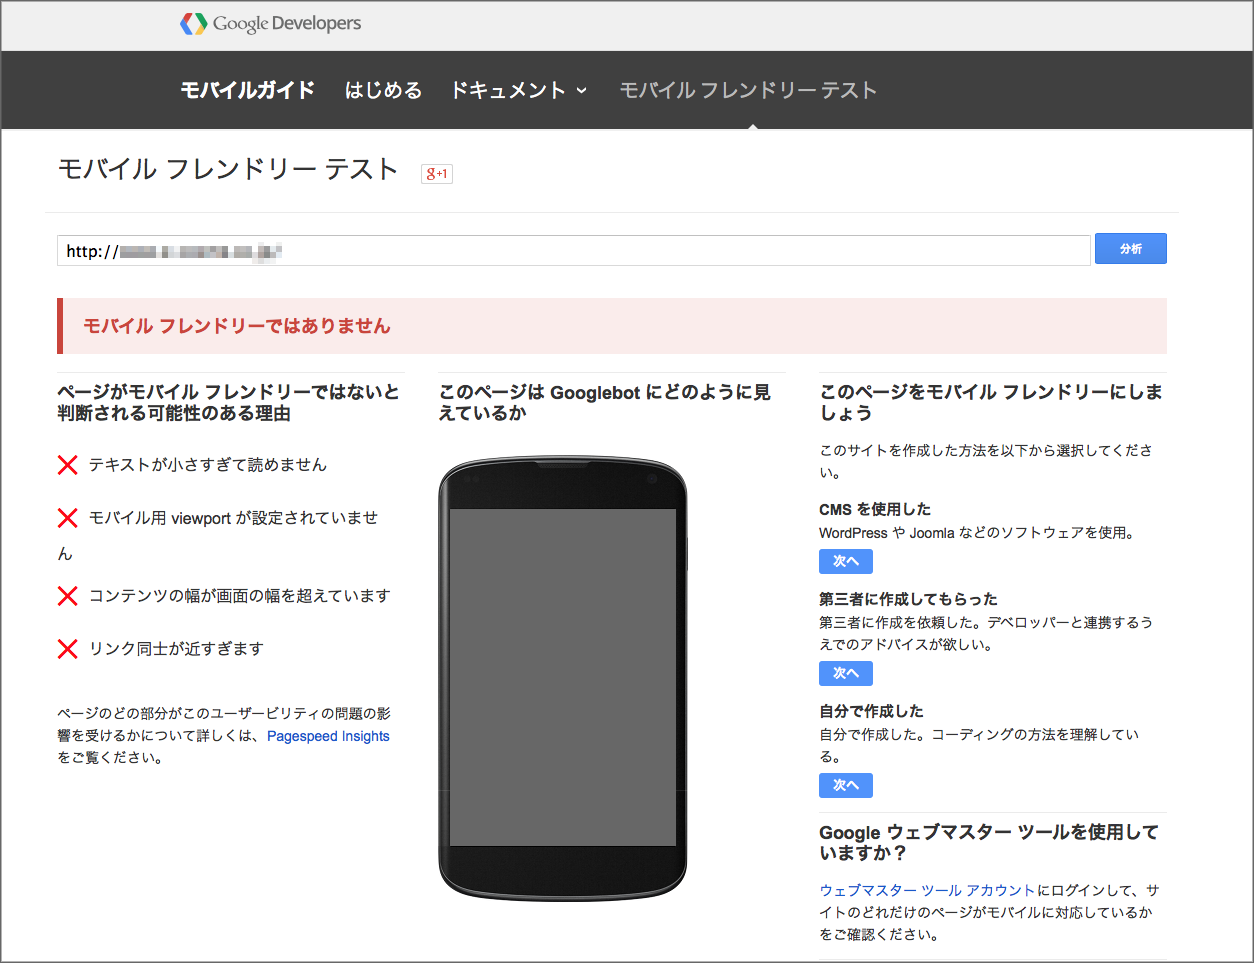Click リンク同士が近すぎます text
Image resolution: width=1254 pixels, height=963 pixels.
point(176,649)
